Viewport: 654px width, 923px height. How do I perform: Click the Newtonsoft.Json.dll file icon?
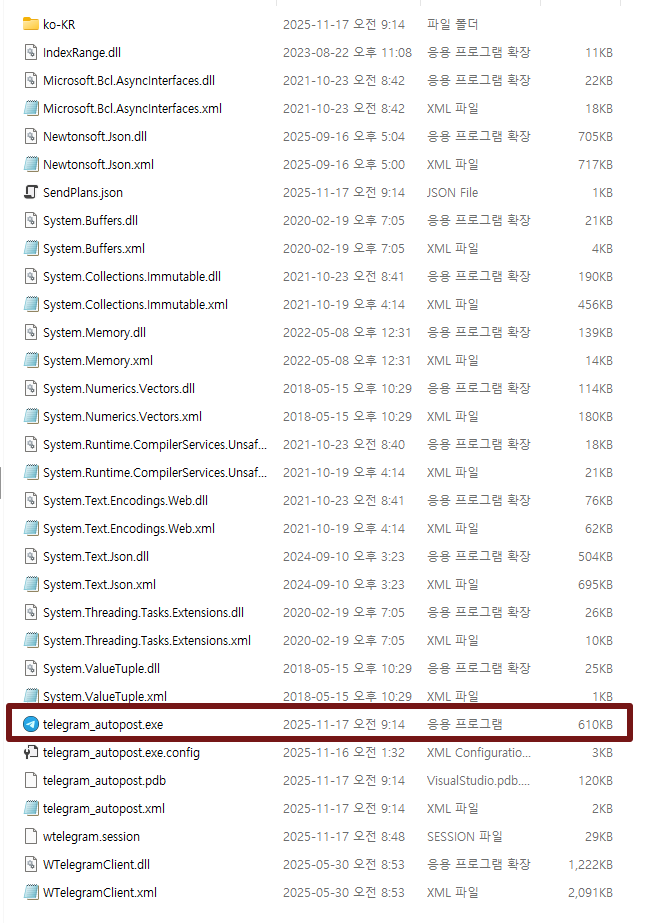point(31,137)
